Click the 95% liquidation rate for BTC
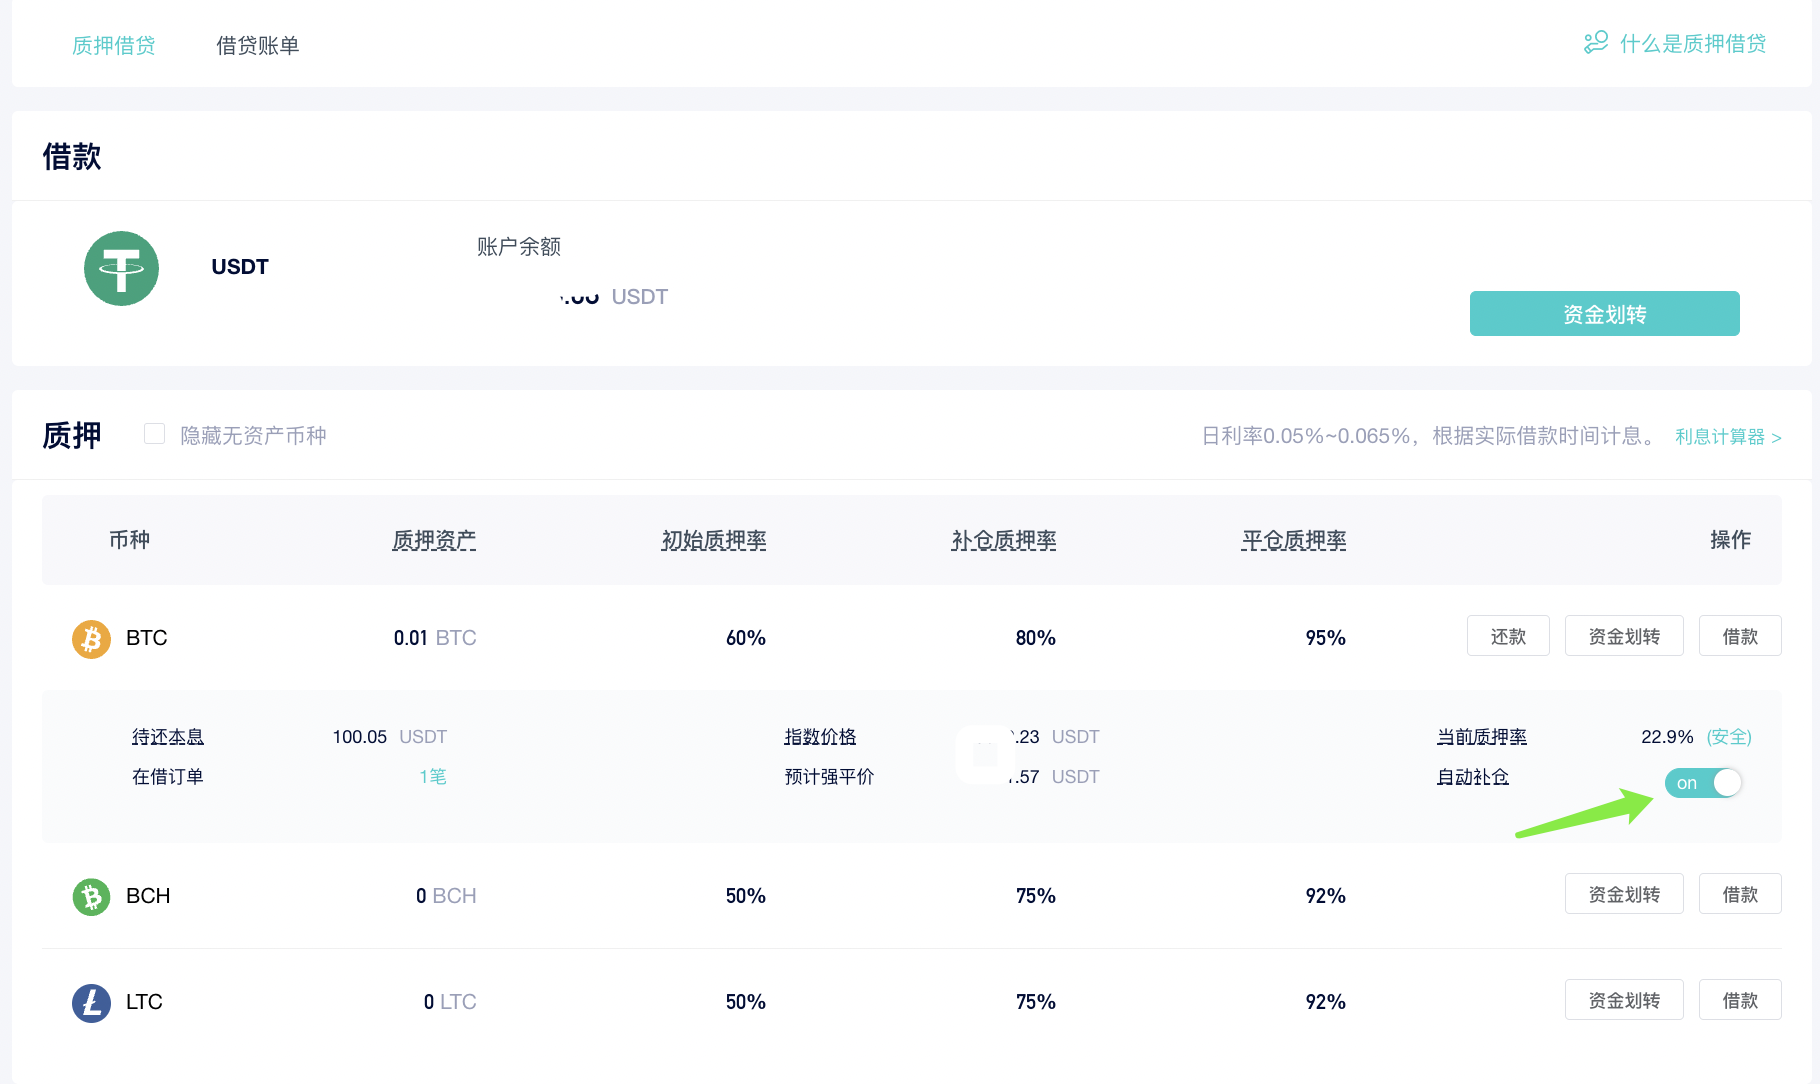Viewport: 1820px width, 1084px height. tap(1326, 638)
